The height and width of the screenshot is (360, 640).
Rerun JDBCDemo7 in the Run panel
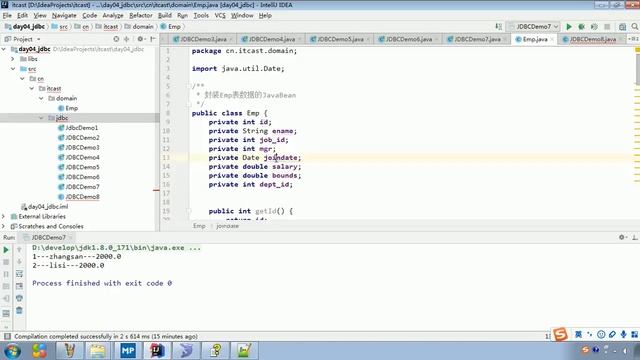click(x=6, y=249)
